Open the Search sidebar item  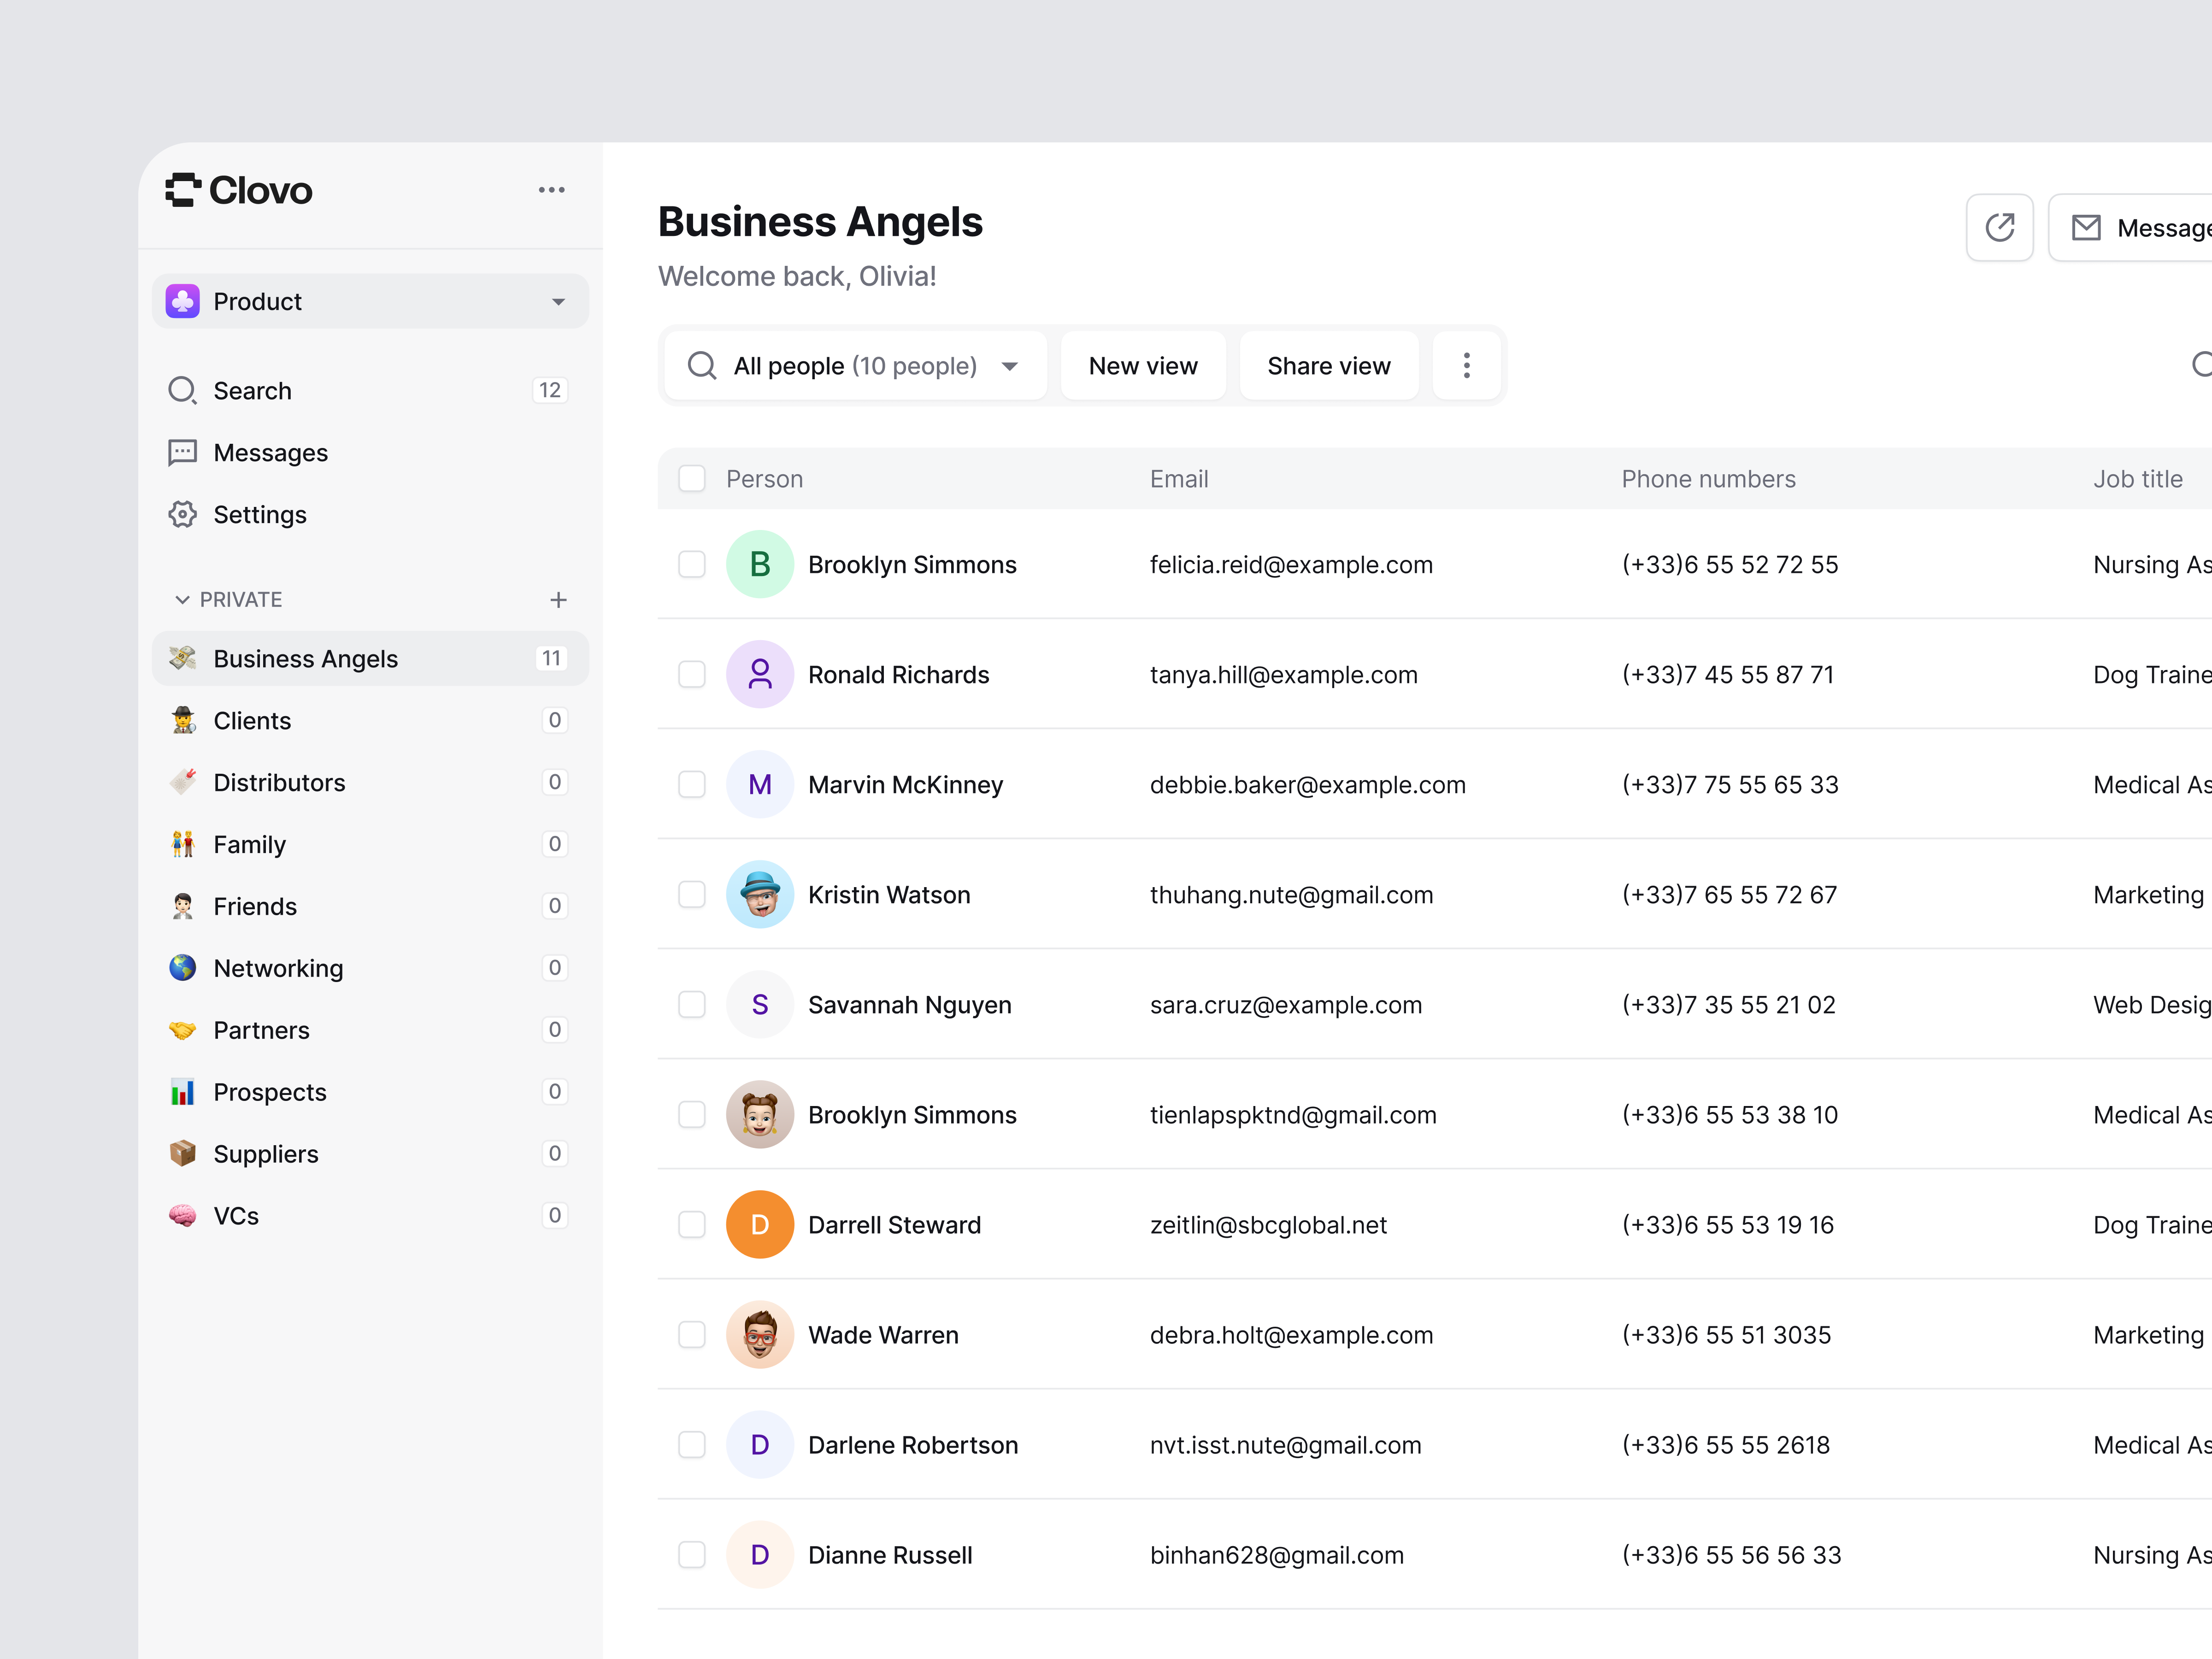point(252,390)
